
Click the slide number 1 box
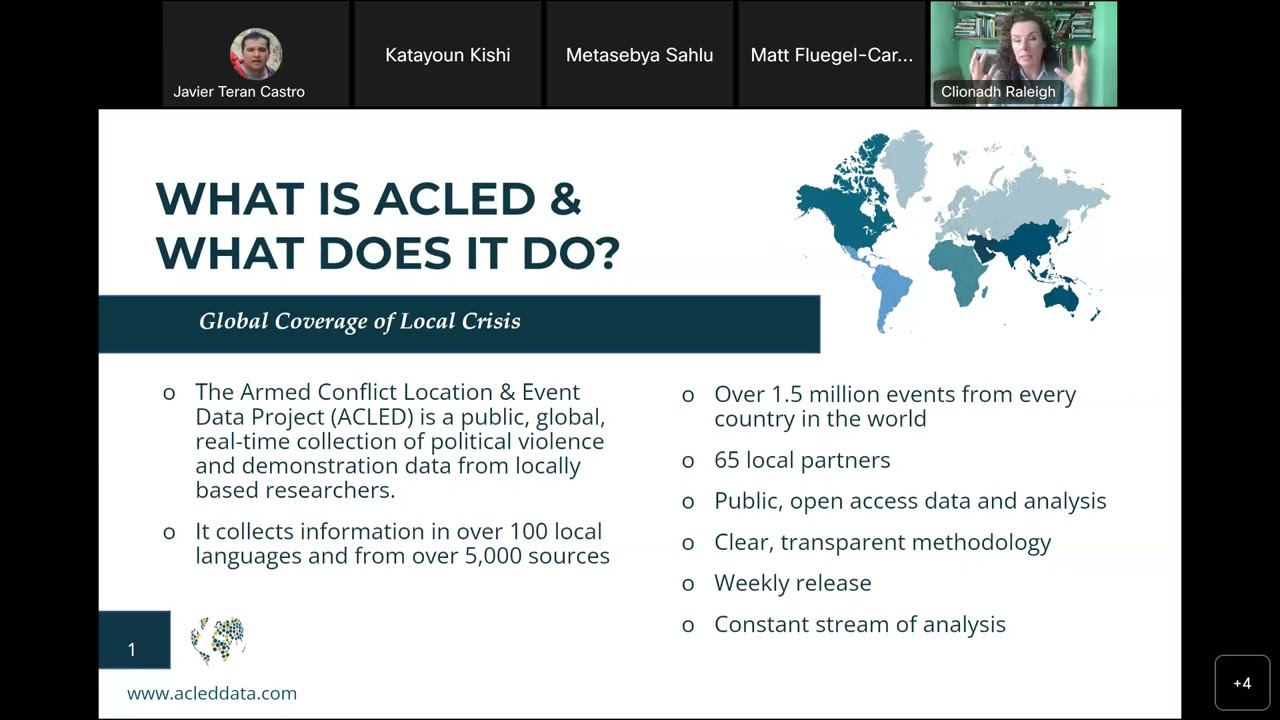(x=134, y=640)
